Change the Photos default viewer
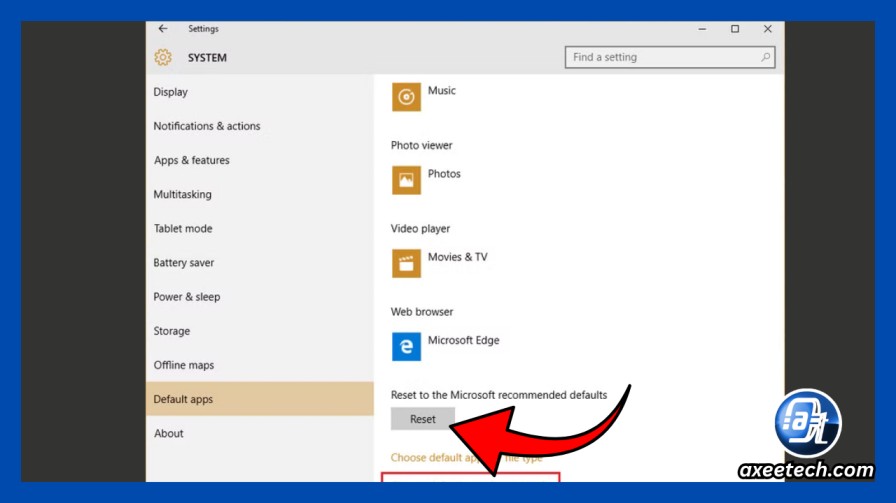896x503 pixels. point(444,174)
